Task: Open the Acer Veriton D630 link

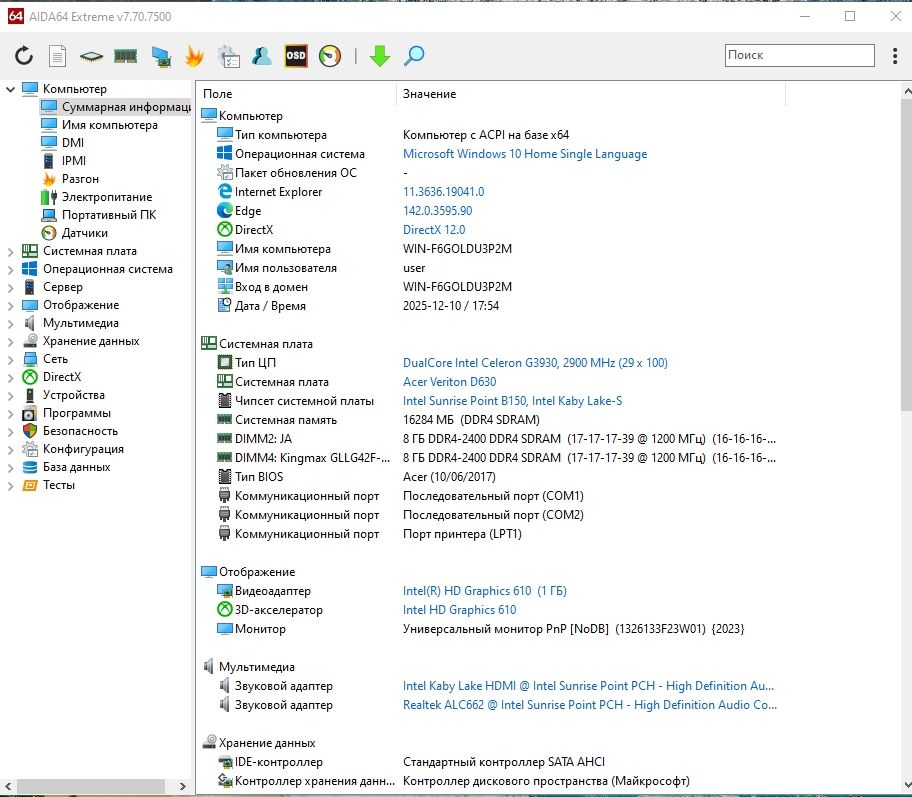Action: [x=450, y=382]
